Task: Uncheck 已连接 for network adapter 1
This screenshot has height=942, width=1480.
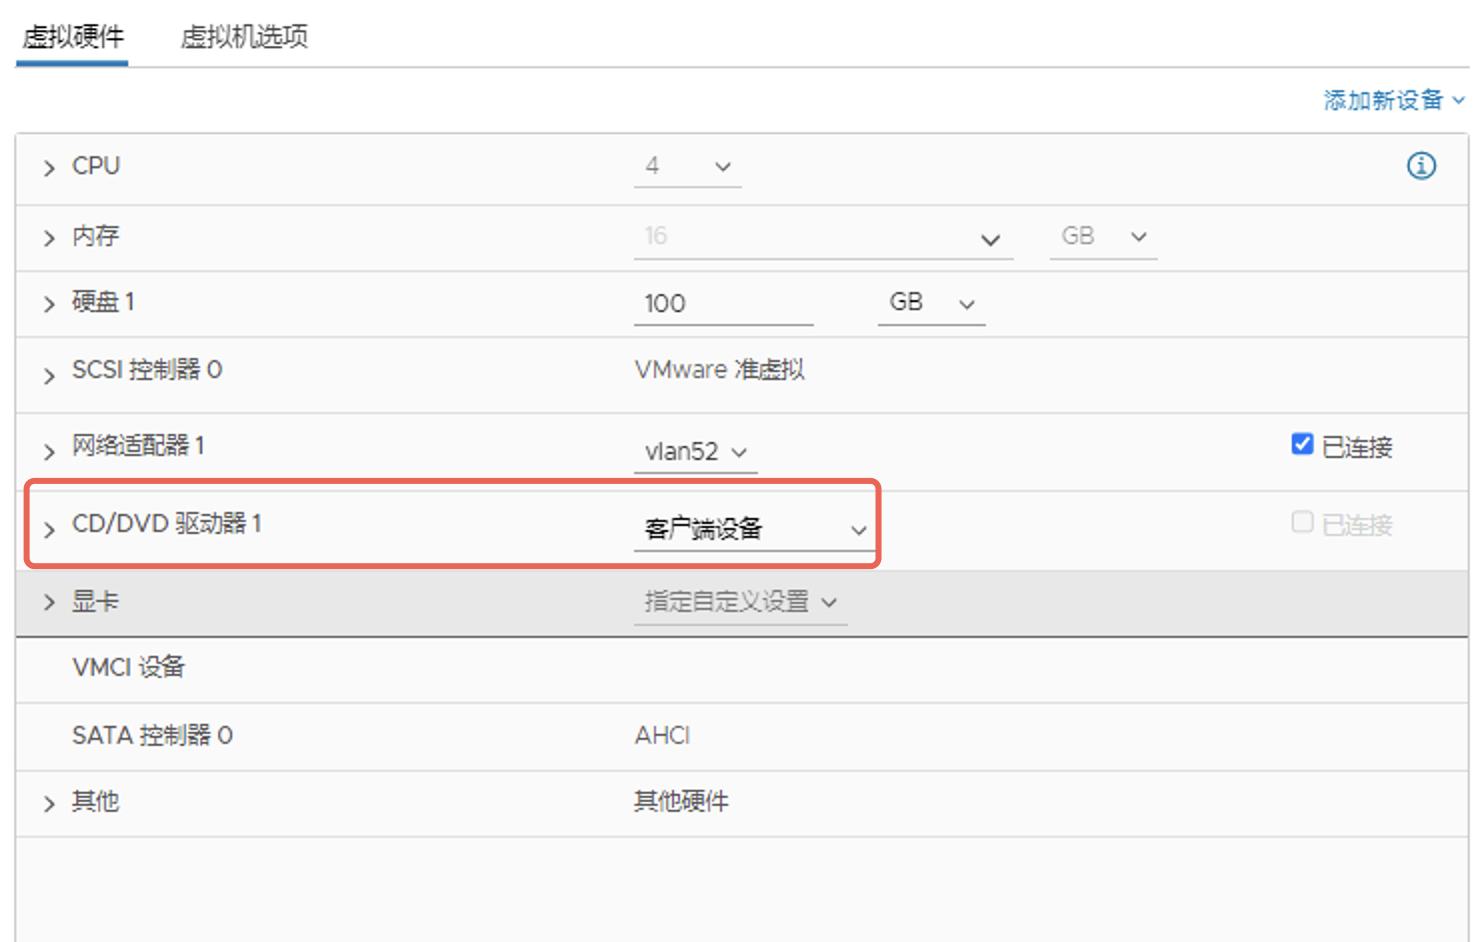Action: pos(1302,444)
